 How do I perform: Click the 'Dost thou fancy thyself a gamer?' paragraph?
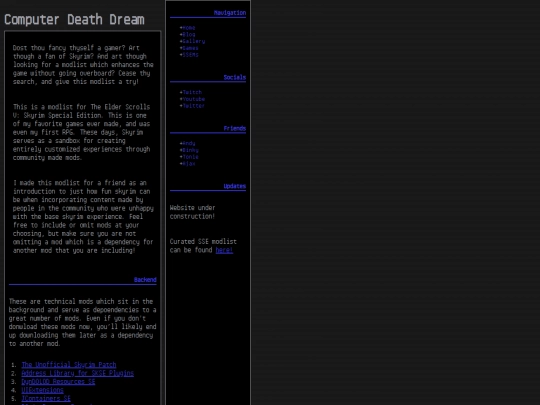click(x=83, y=65)
